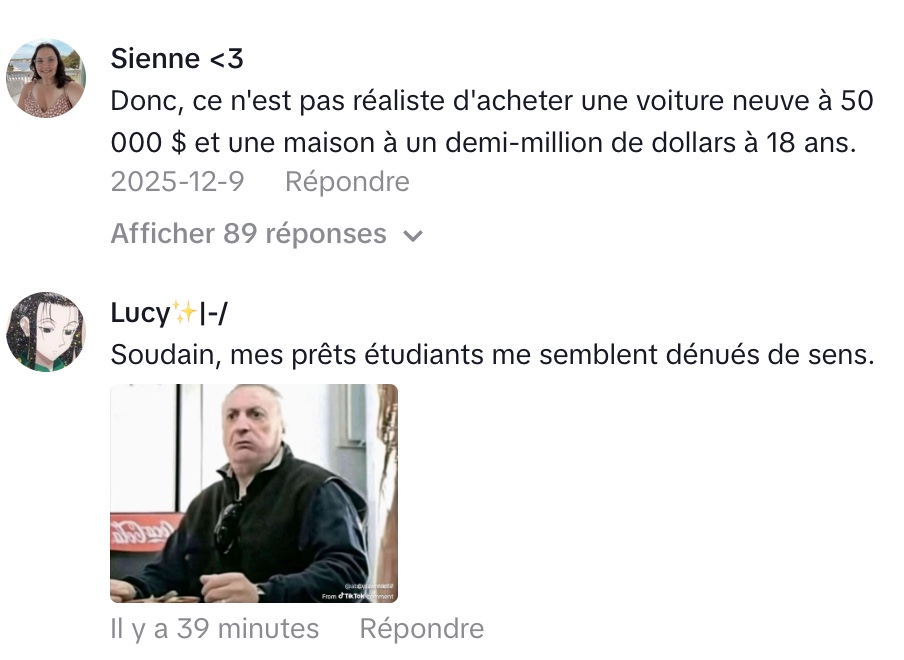Open the GIF of the man in black vest
This screenshot has height=660, width=904.
254,493
